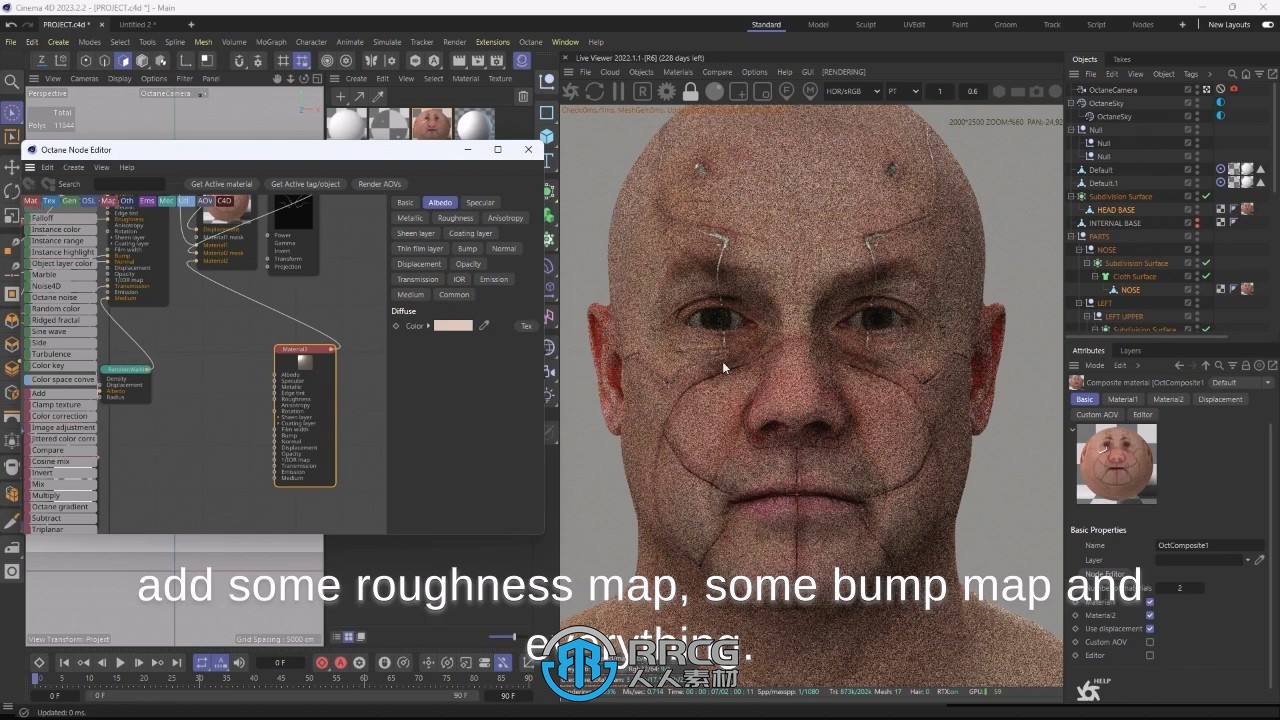The height and width of the screenshot is (720, 1280).
Task: Click the Name field containing OctComposite1
Action: click(1210, 545)
